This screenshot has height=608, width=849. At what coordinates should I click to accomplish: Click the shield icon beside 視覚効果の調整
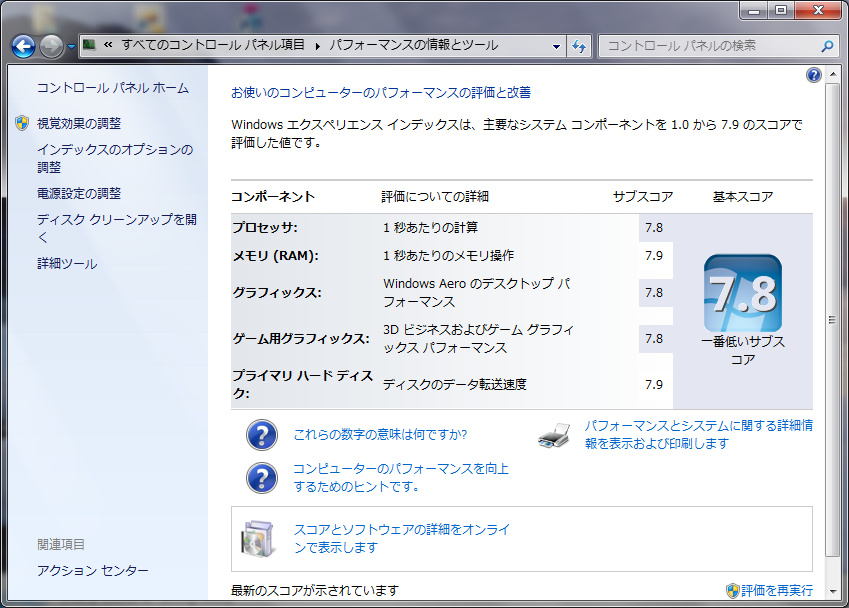click(x=22, y=123)
